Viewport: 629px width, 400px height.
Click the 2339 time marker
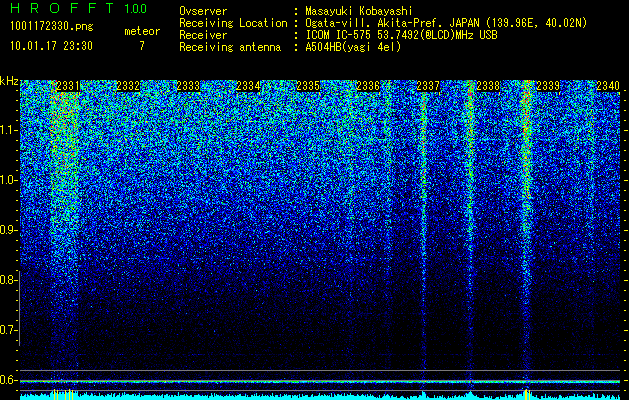(x=548, y=86)
